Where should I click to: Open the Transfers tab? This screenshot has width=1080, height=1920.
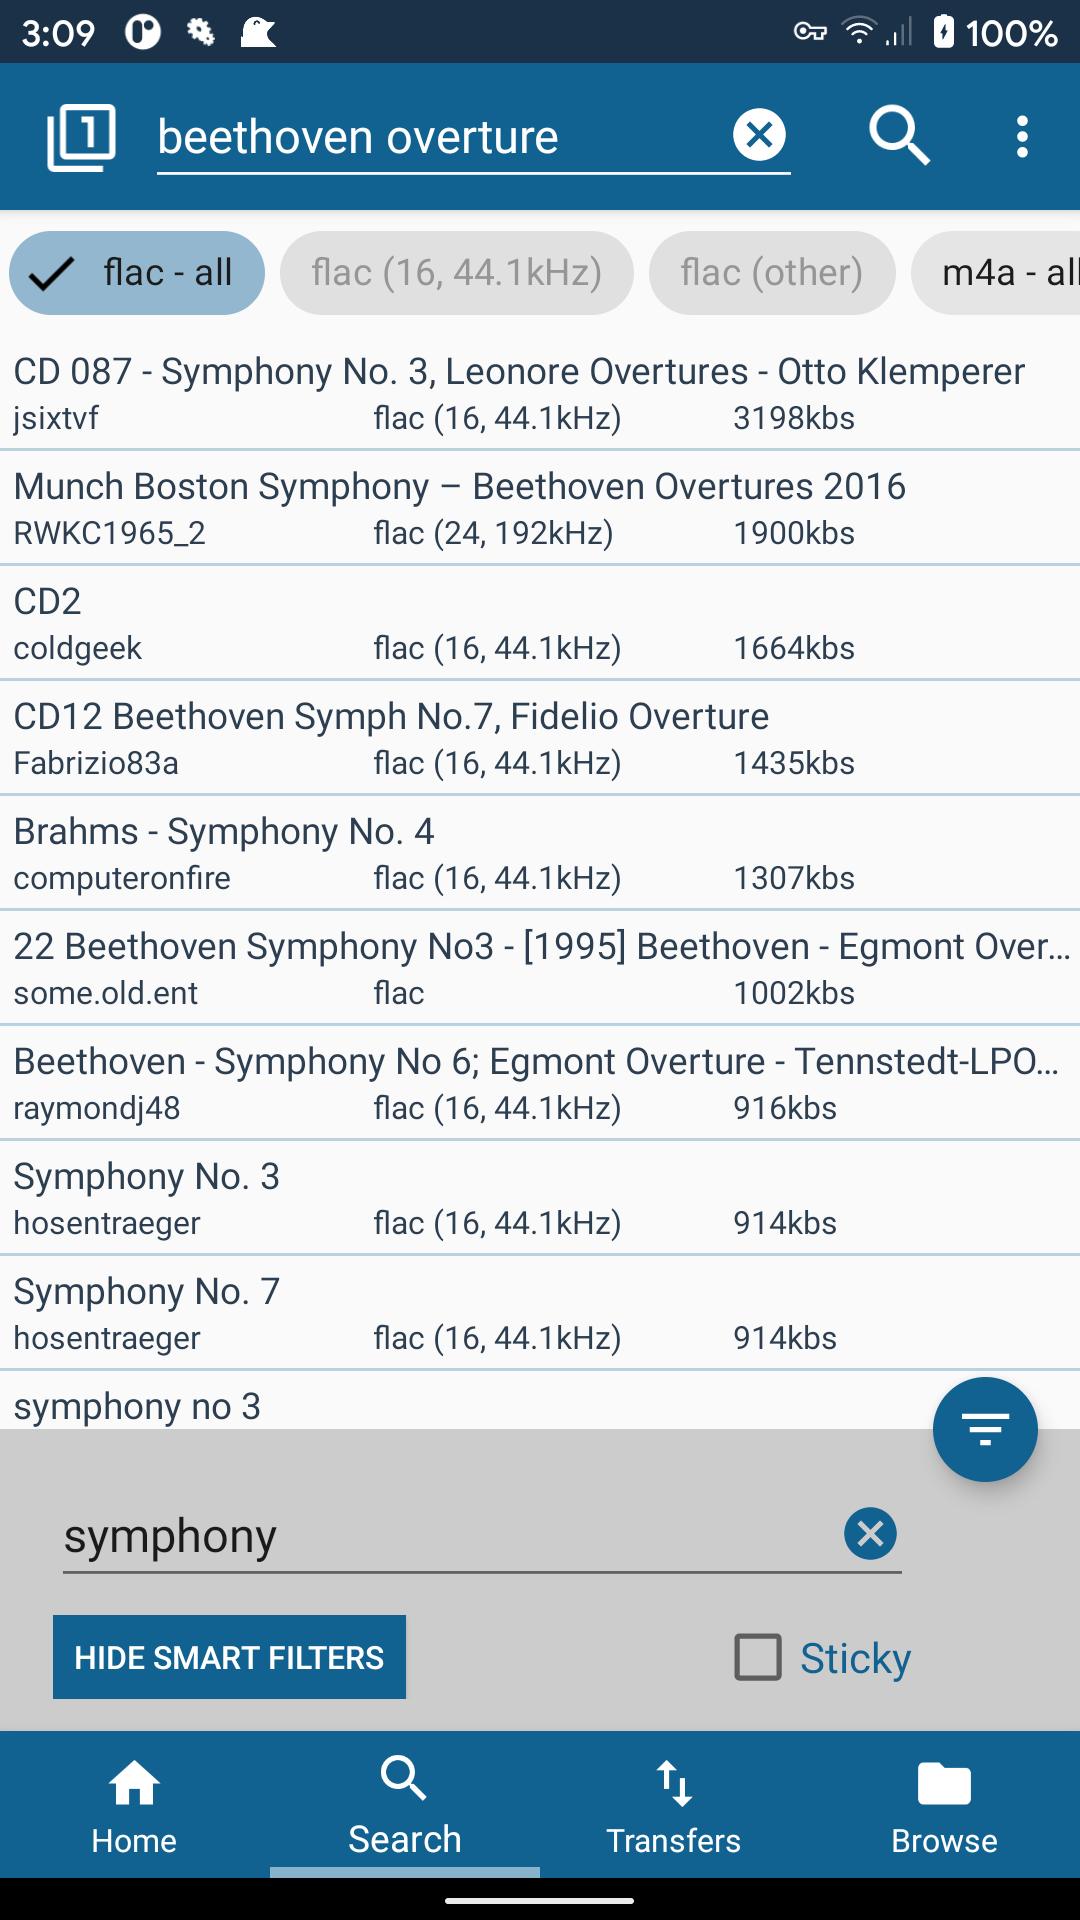click(x=674, y=1805)
